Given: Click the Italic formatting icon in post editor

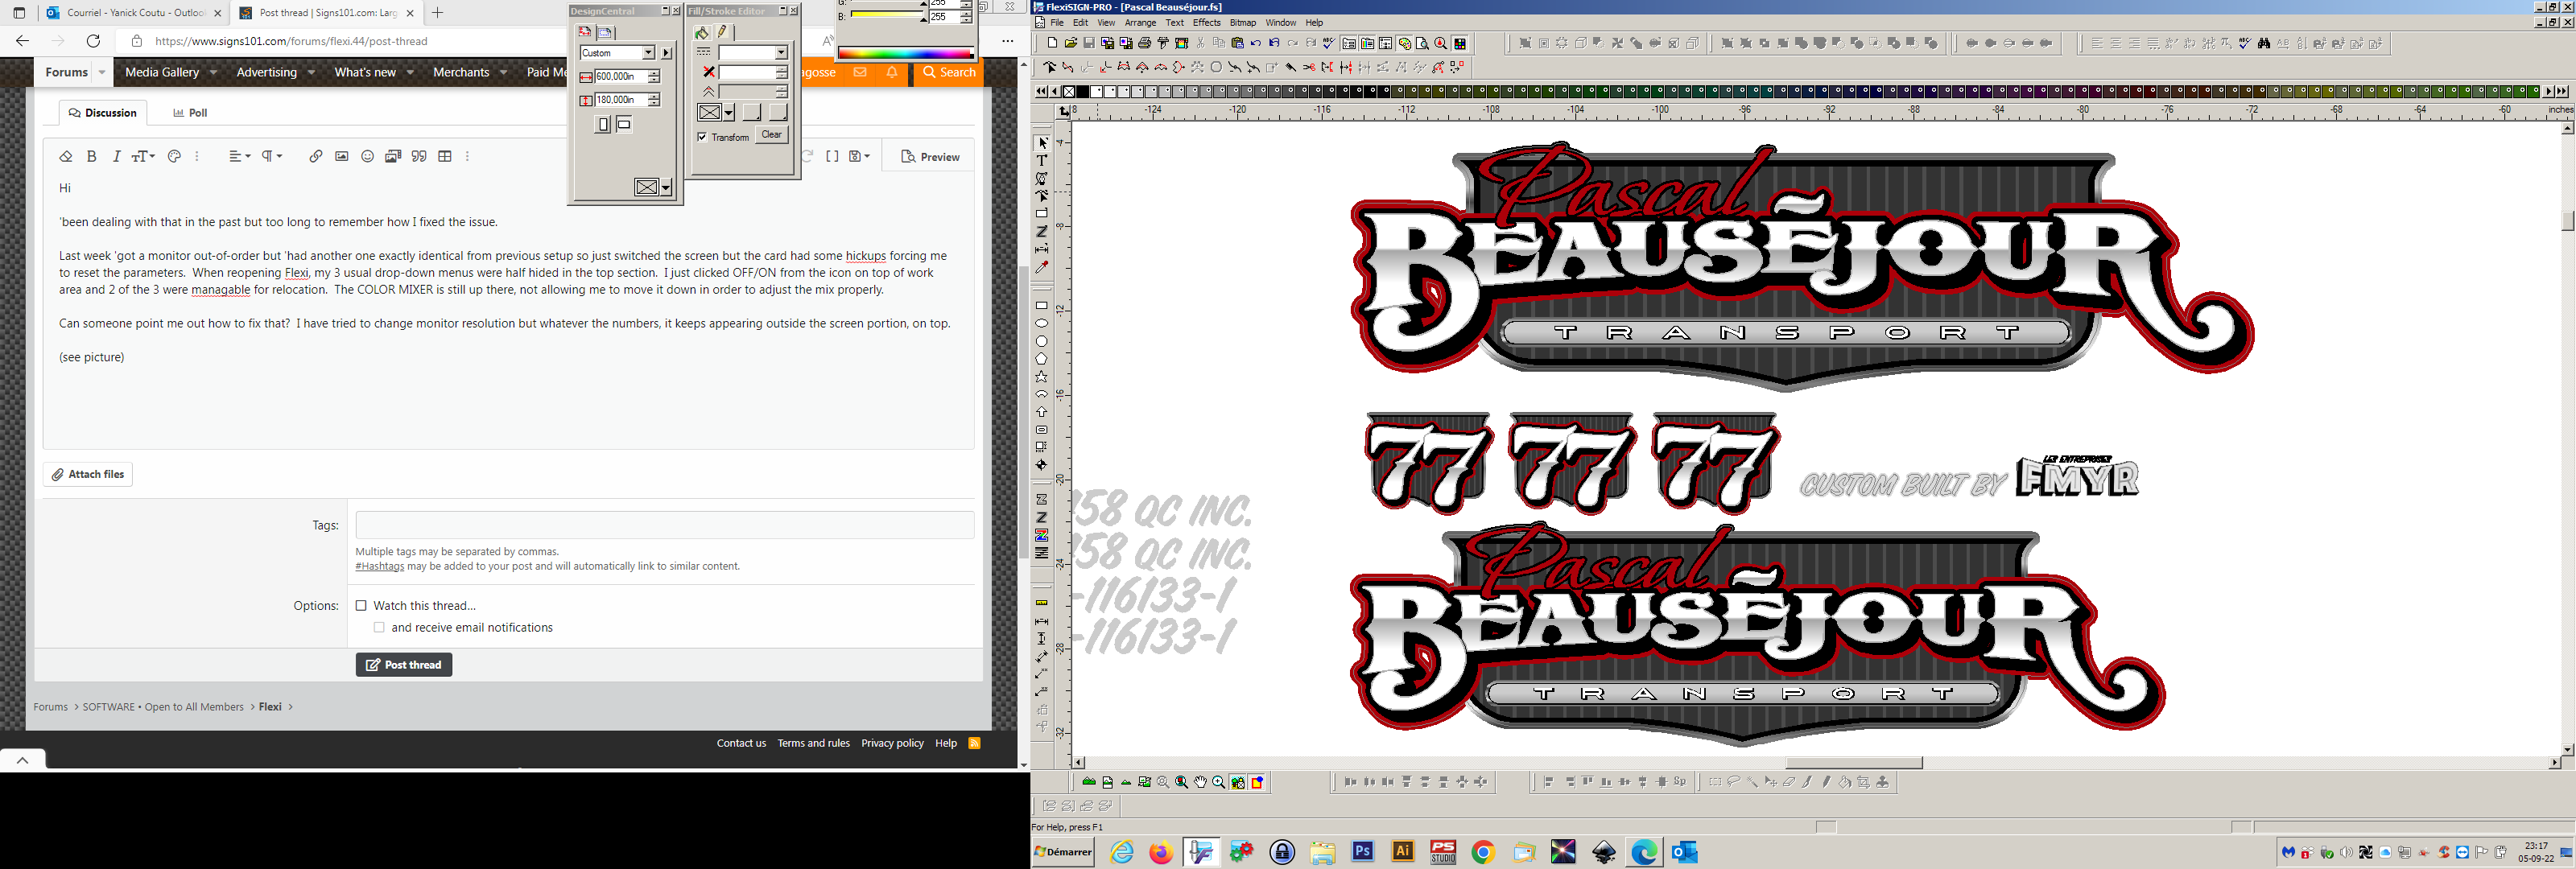Looking at the screenshot, I should click(x=117, y=156).
